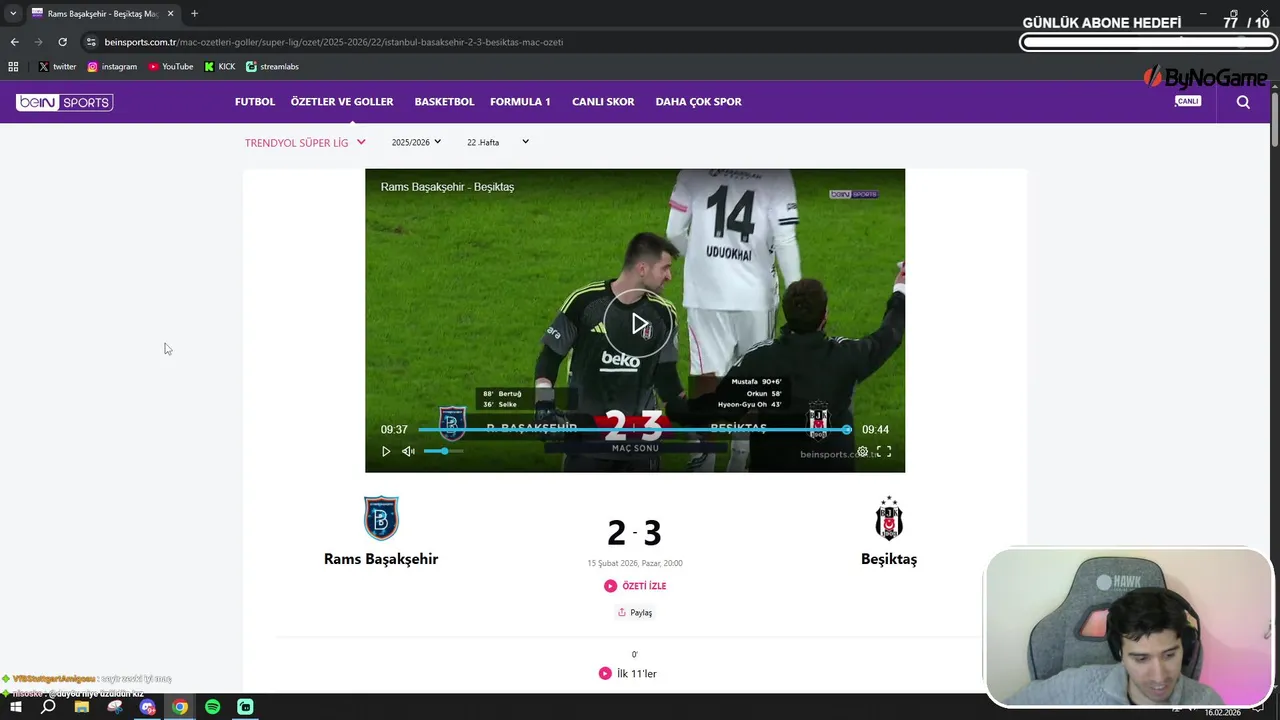Open the instagram bookmark
The height and width of the screenshot is (720, 1280).
[x=112, y=67]
